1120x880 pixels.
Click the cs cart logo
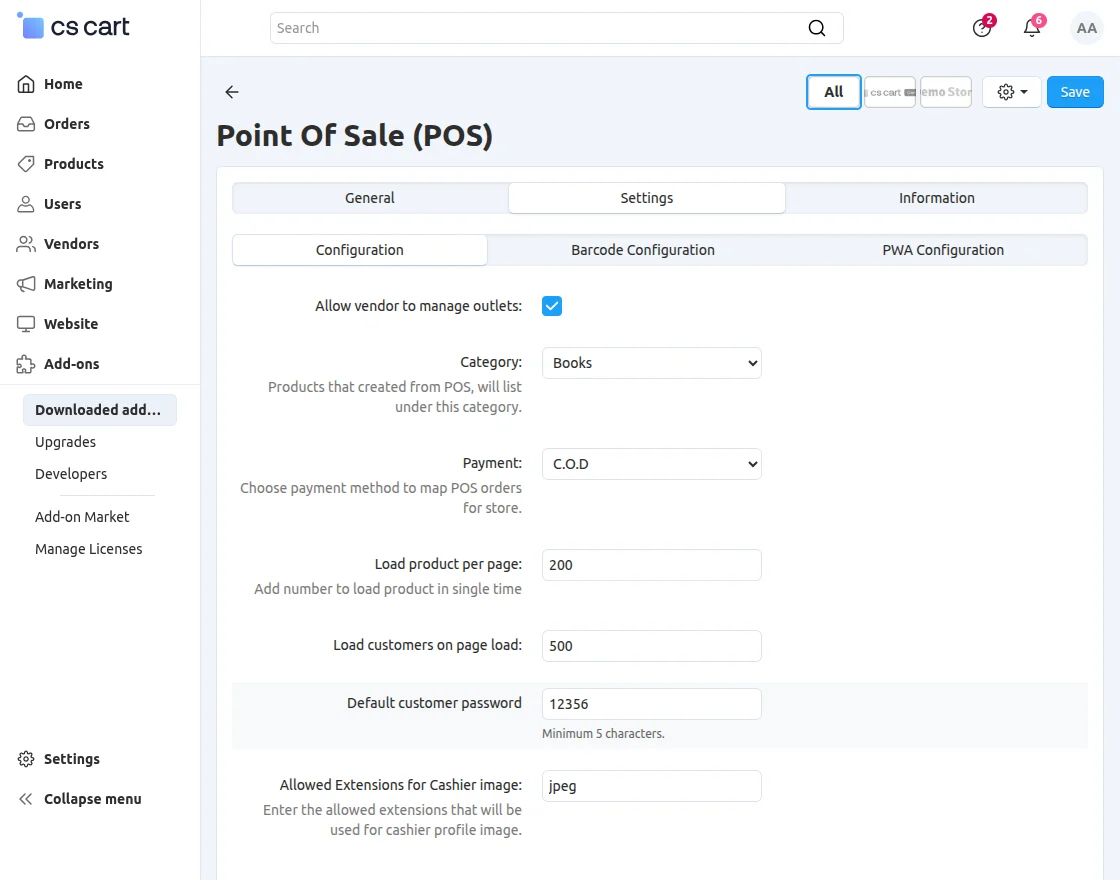(73, 27)
